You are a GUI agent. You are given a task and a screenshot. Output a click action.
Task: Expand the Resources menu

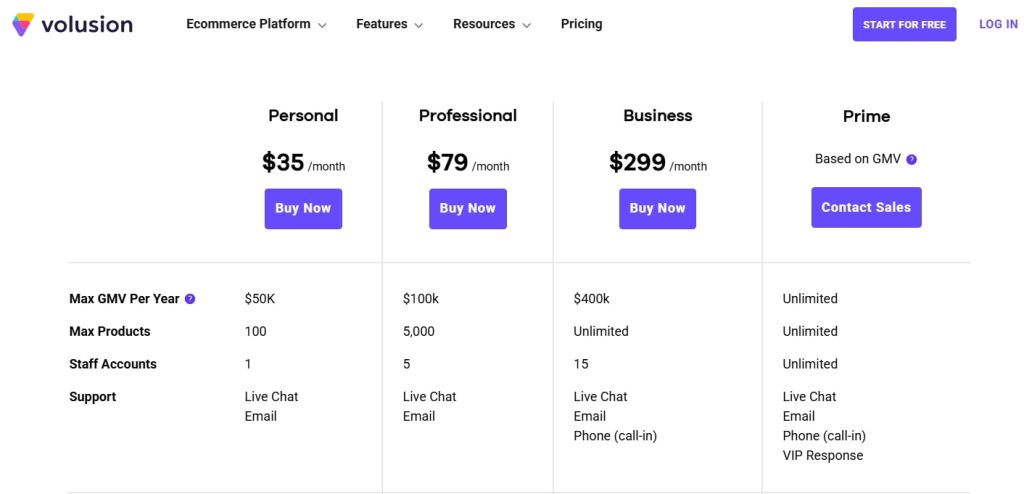(x=491, y=24)
